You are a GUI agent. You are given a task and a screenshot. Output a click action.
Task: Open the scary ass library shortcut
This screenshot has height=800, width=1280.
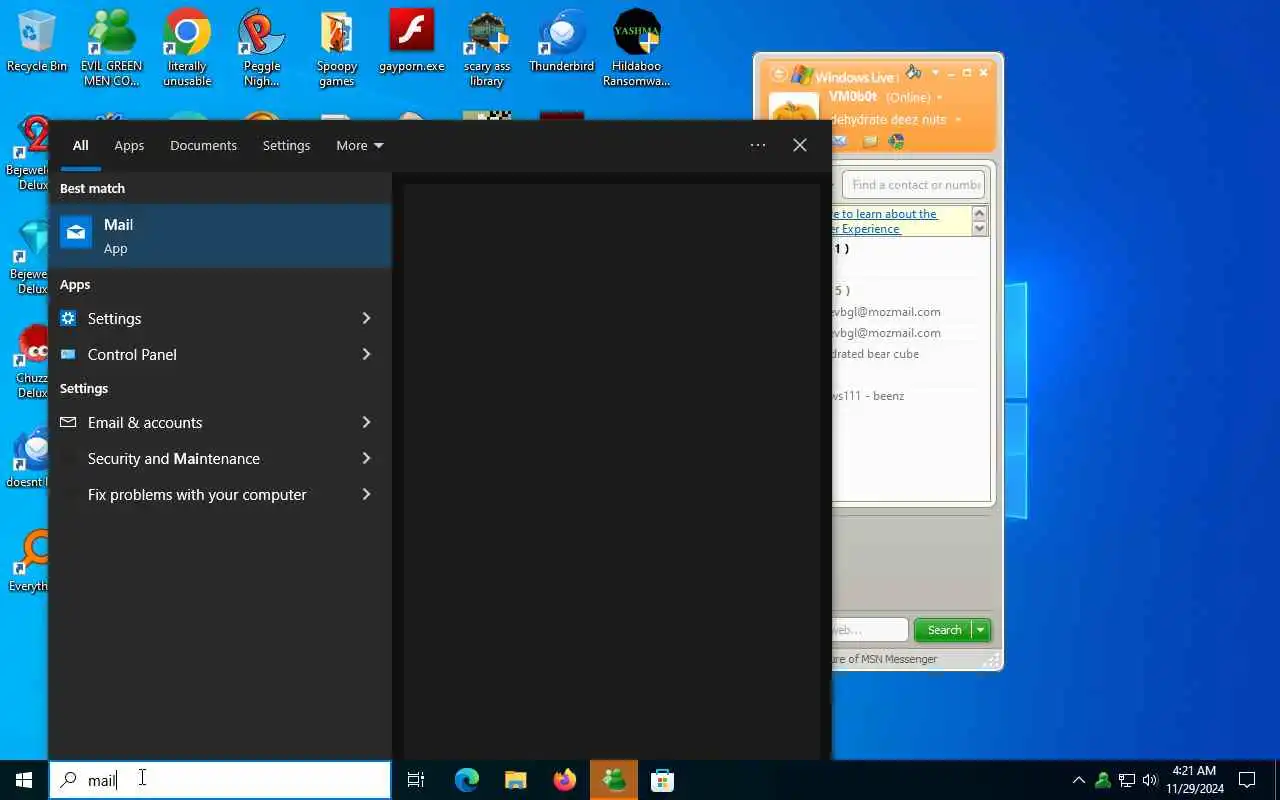point(487,48)
